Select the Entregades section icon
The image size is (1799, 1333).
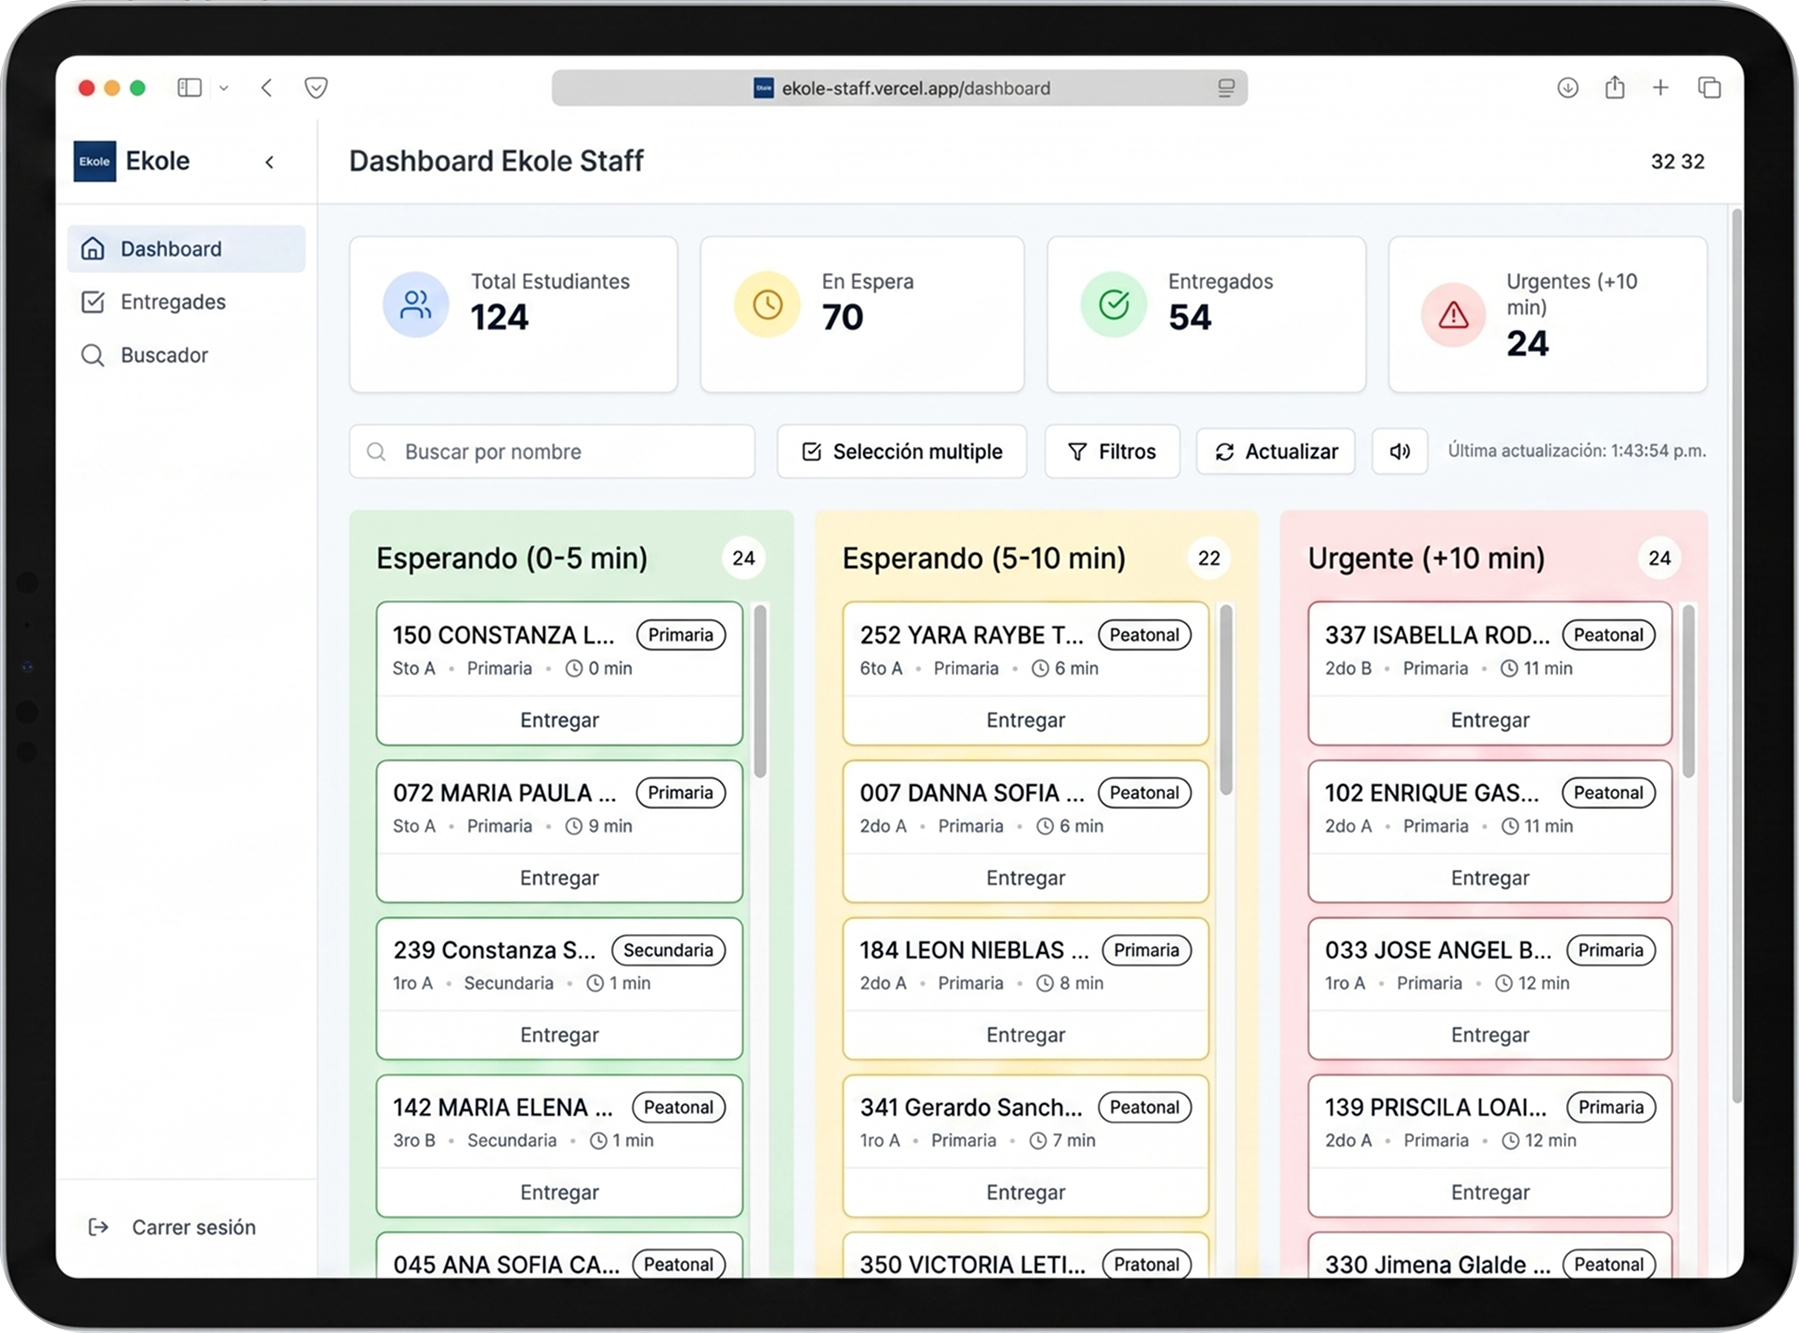pyautogui.click(x=94, y=301)
